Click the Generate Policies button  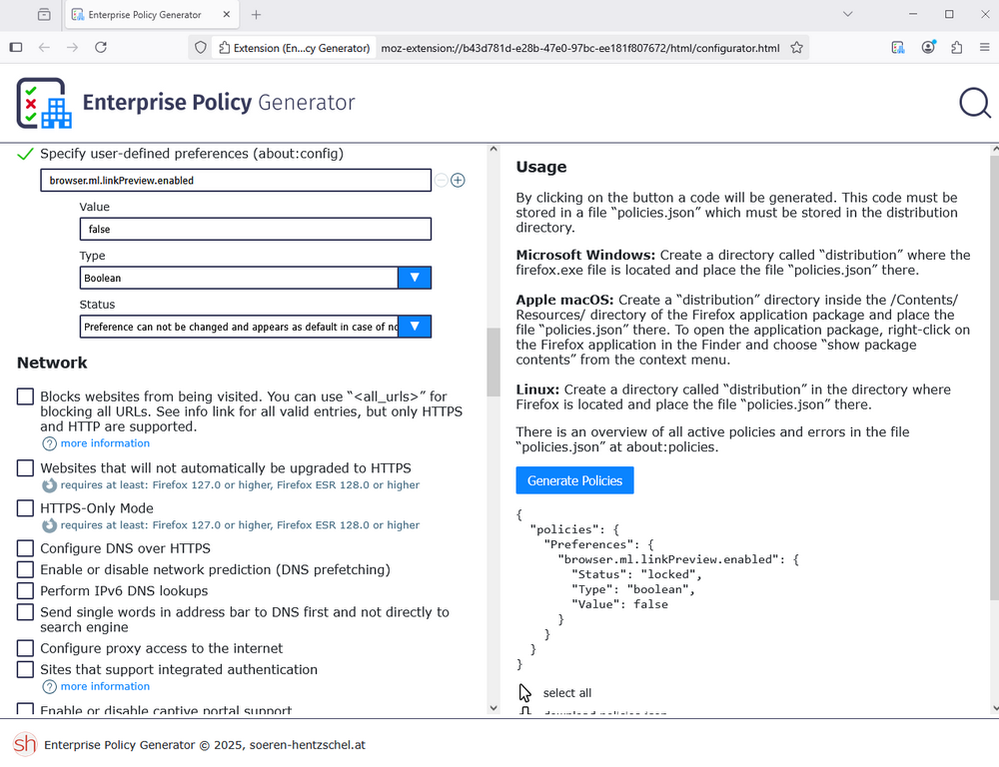point(574,481)
